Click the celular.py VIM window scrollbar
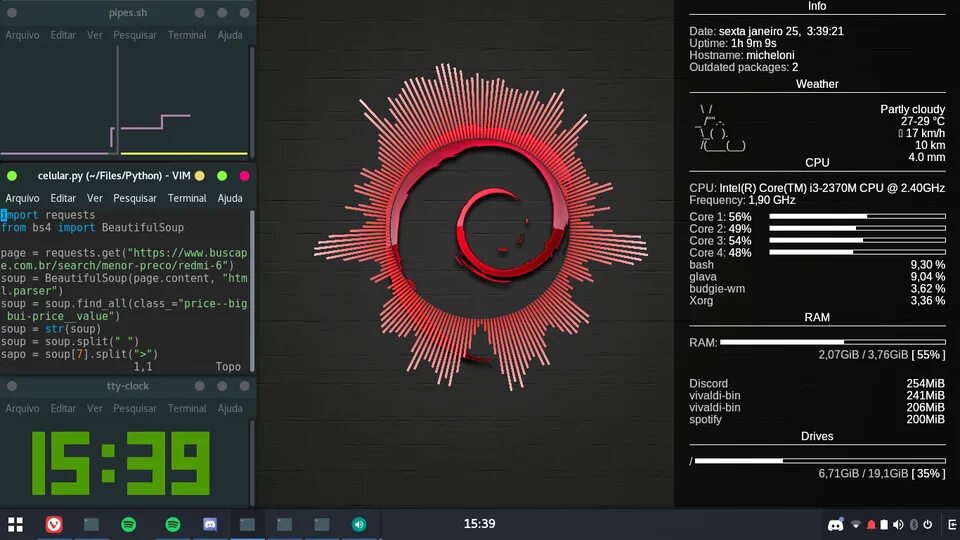 252,291
